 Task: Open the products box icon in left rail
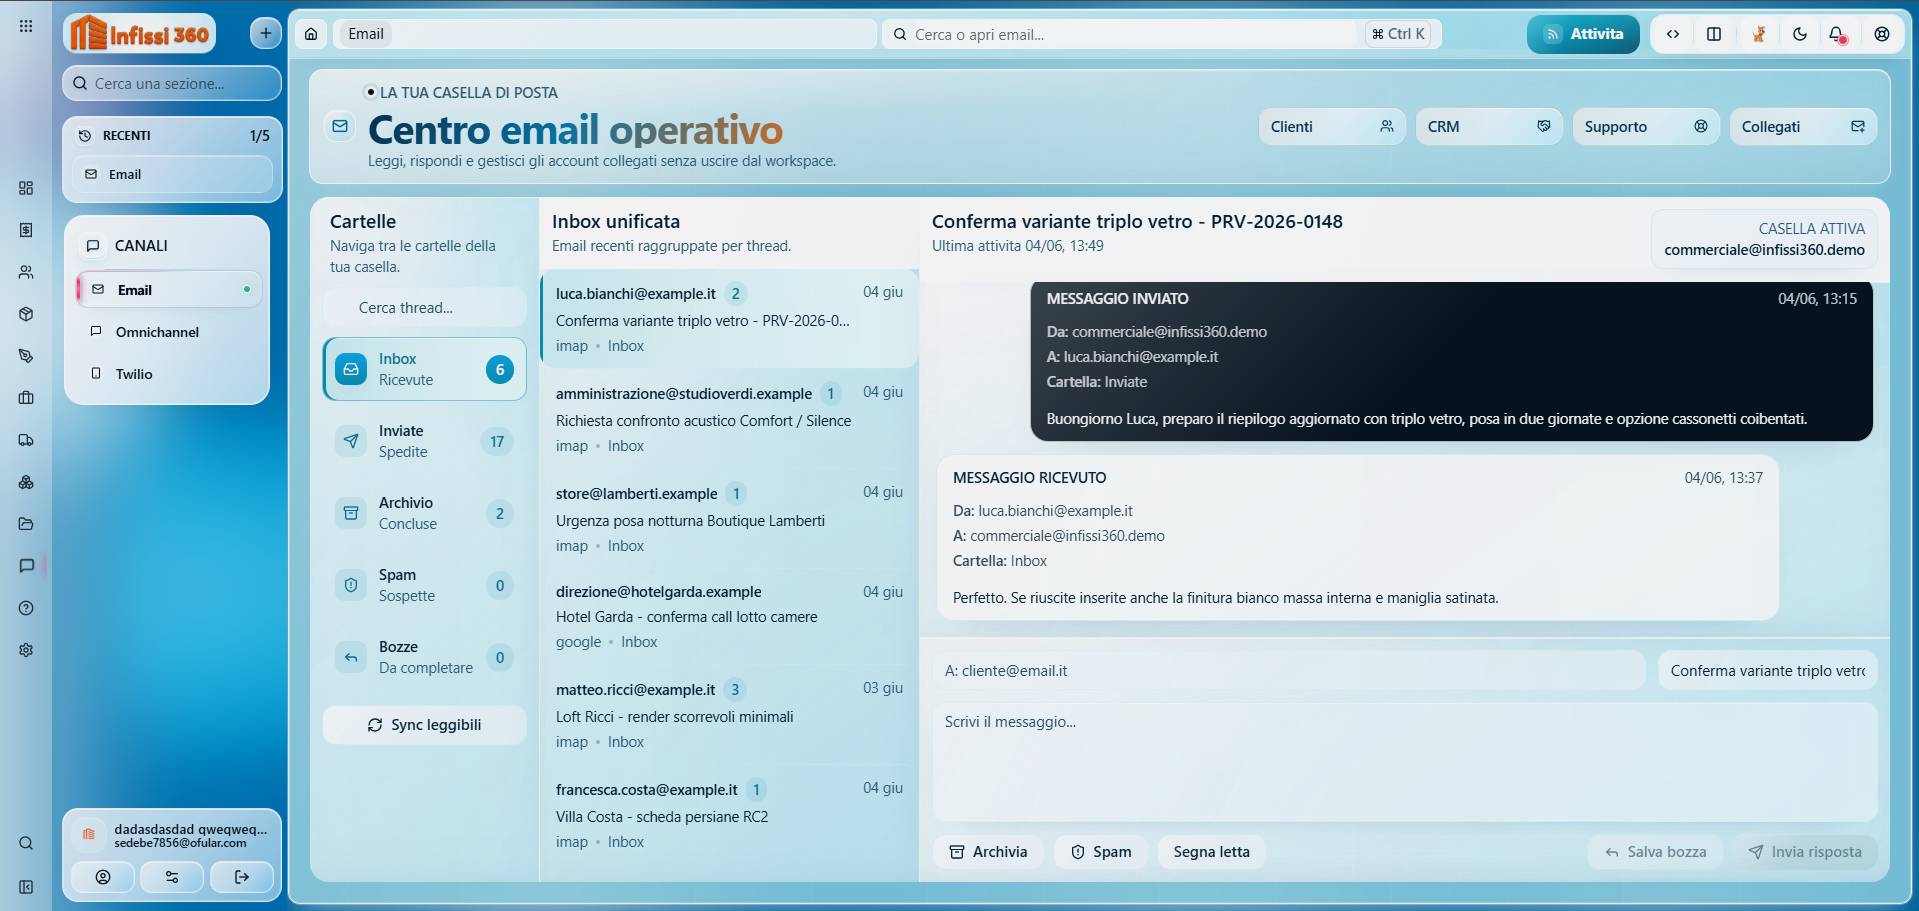(x=26, y=314)
